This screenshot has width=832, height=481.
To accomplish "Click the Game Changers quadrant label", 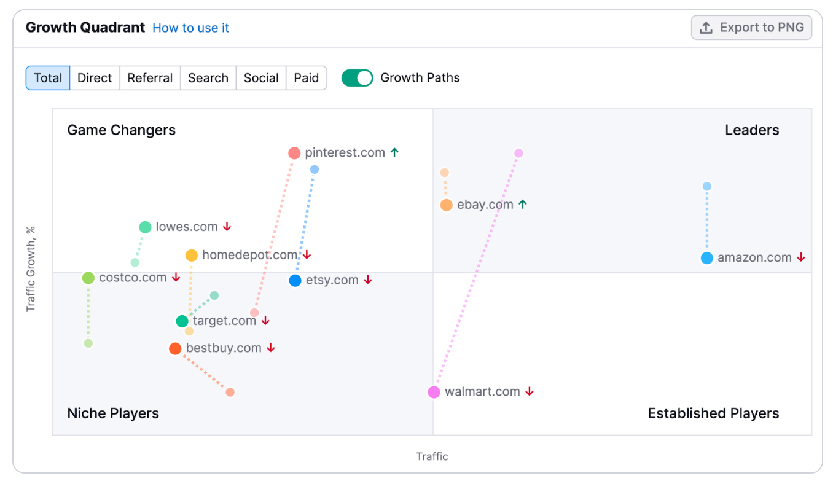I will pyautogui.click(x=121, y=130).
